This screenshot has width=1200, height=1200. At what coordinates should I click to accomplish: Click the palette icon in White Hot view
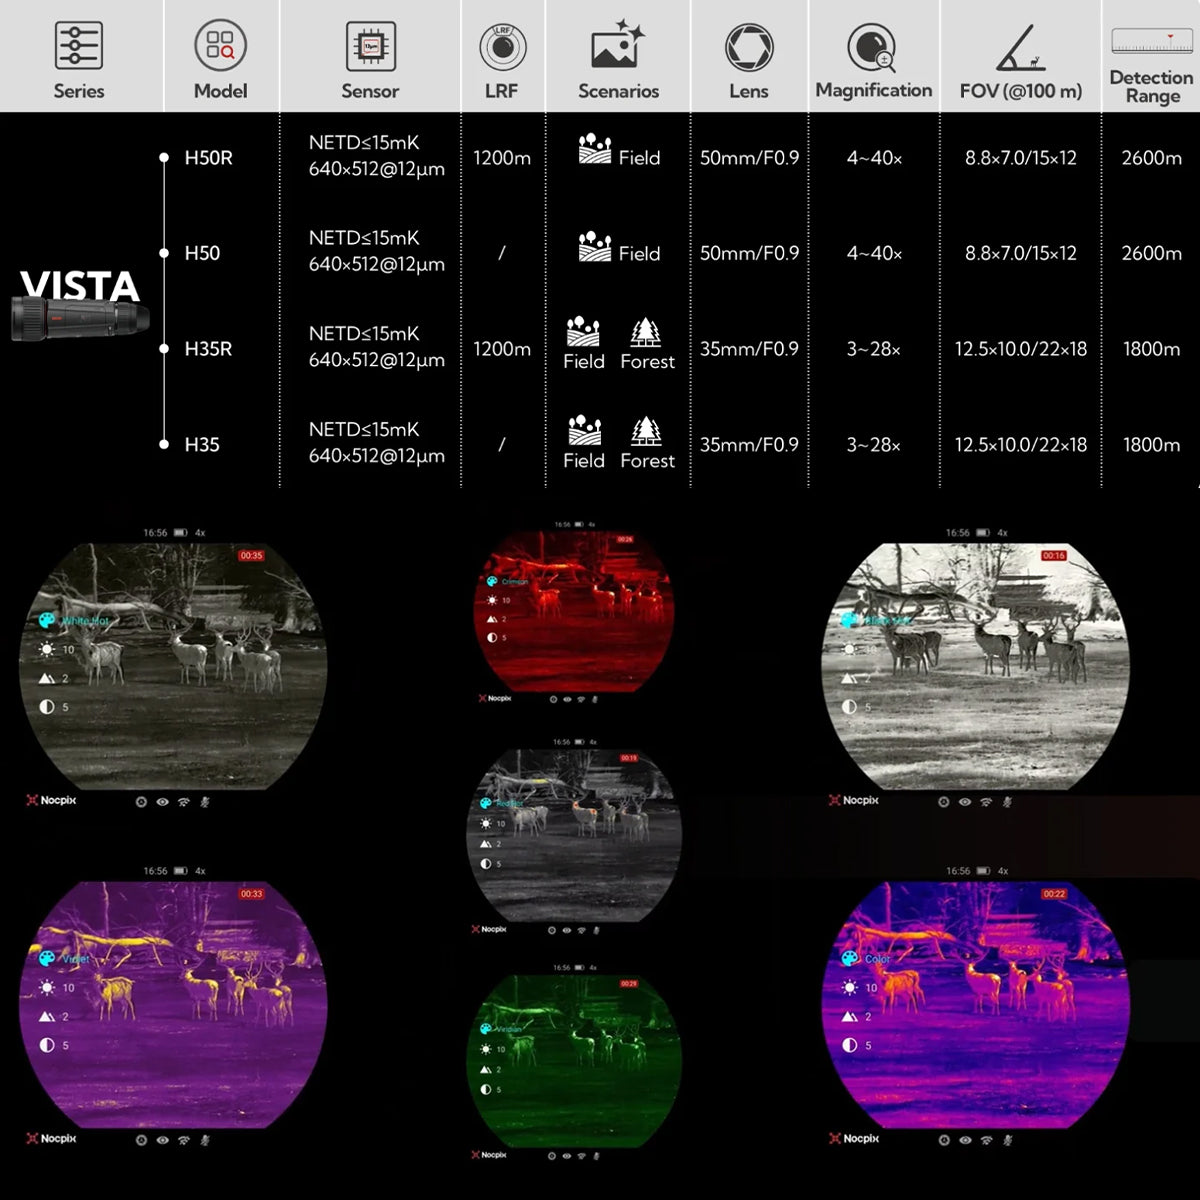point(47,621)
